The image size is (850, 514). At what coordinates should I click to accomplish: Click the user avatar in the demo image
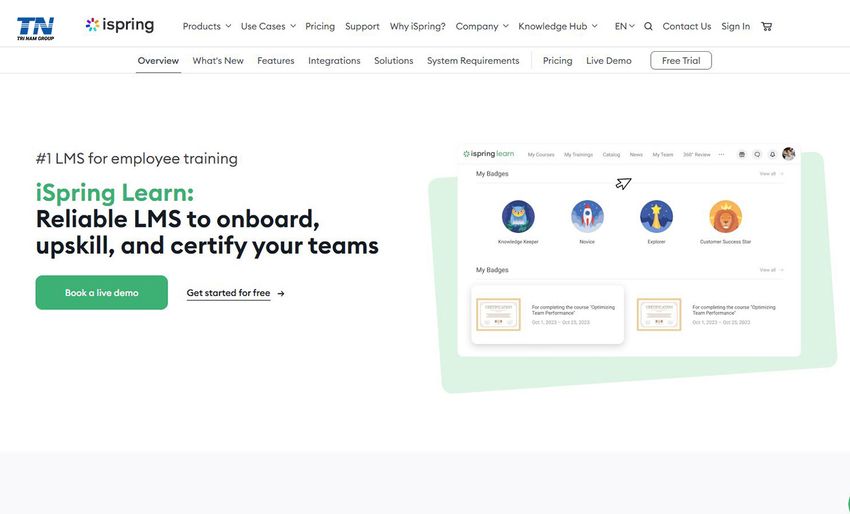(789, 154)
